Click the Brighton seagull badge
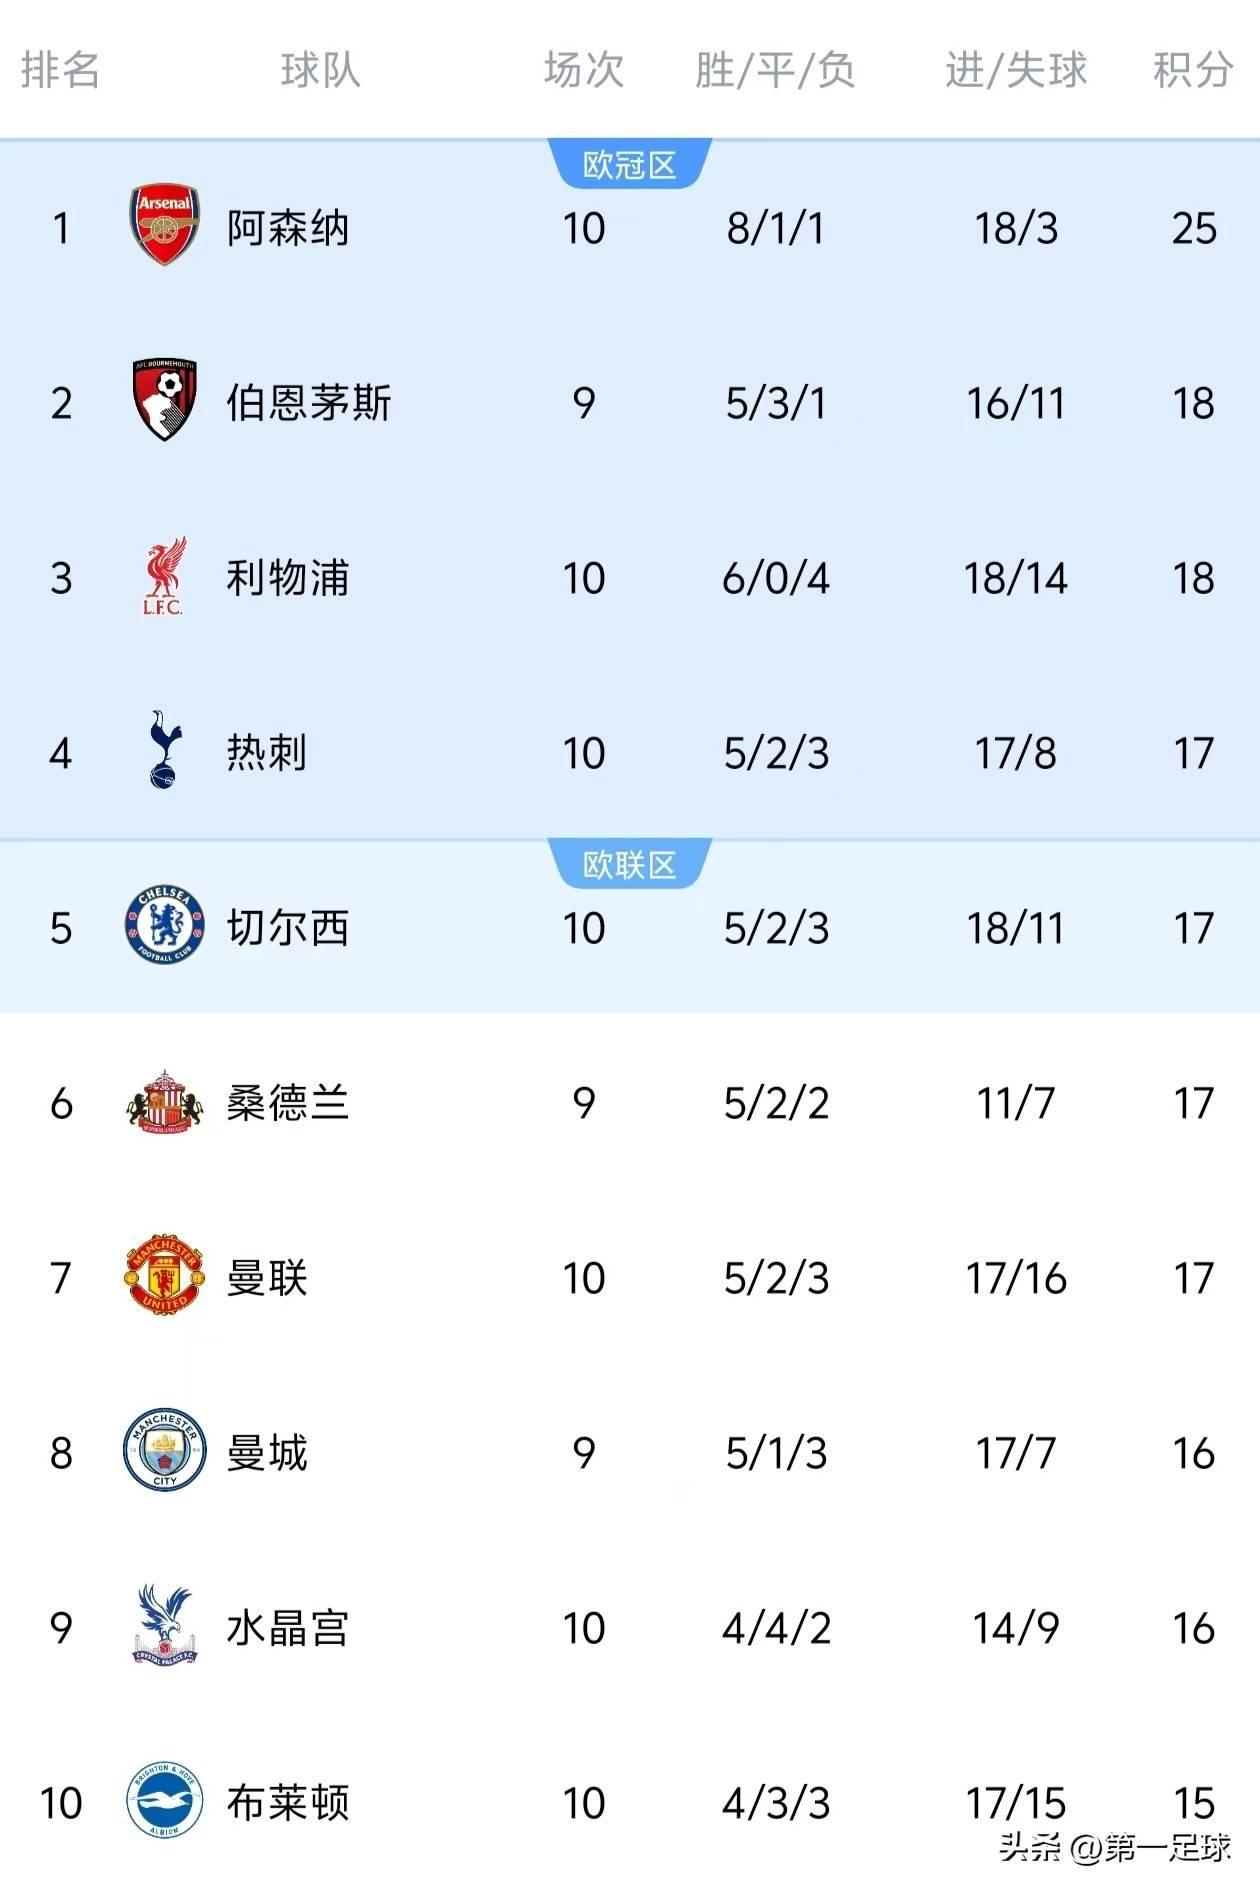This screenshot has width=1260, height=1892. tap(165, 1801)
